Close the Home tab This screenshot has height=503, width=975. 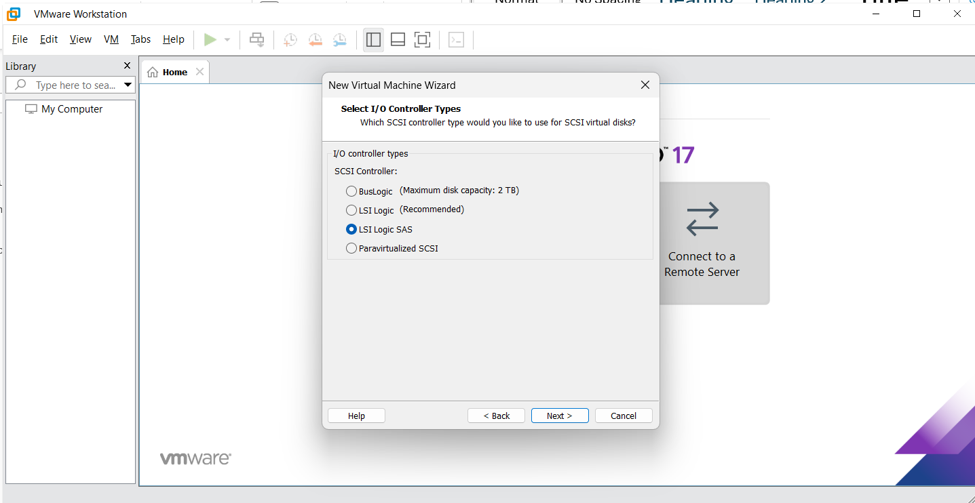pyautogui.click(x=200, y=72)
